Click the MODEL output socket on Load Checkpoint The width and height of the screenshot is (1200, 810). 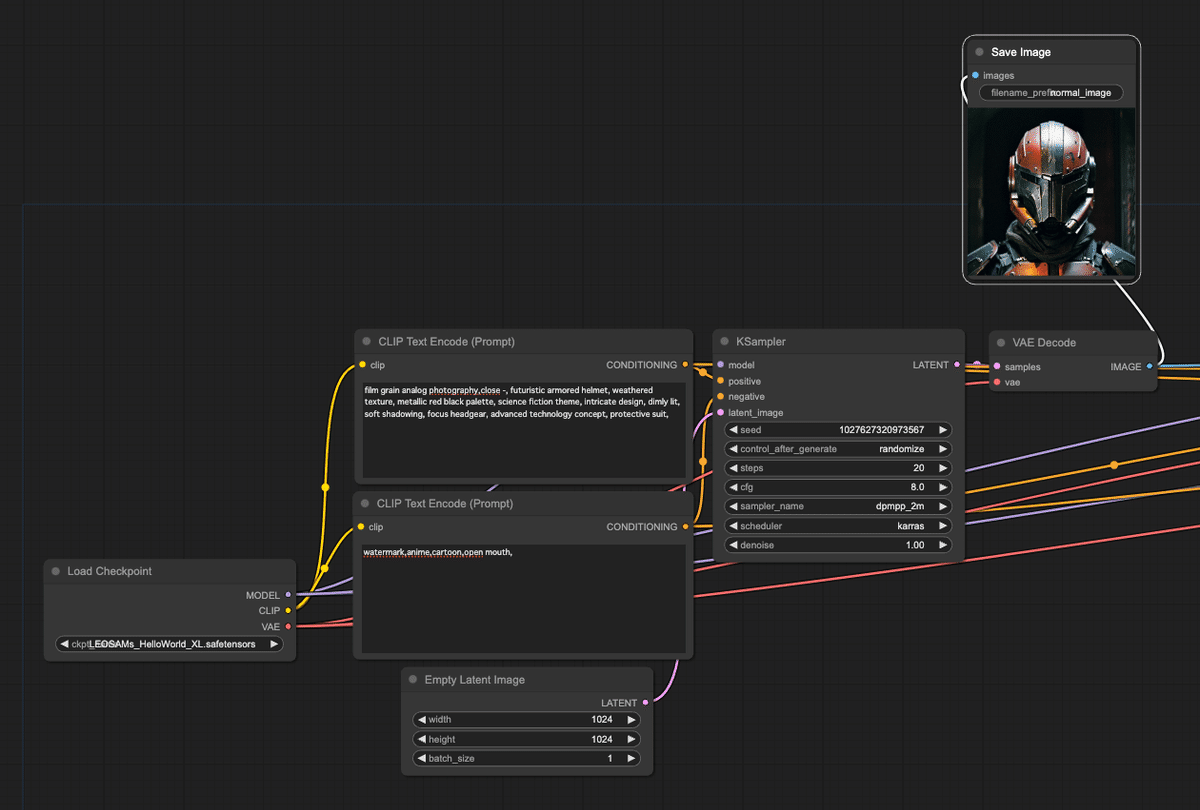click(288, 595)
